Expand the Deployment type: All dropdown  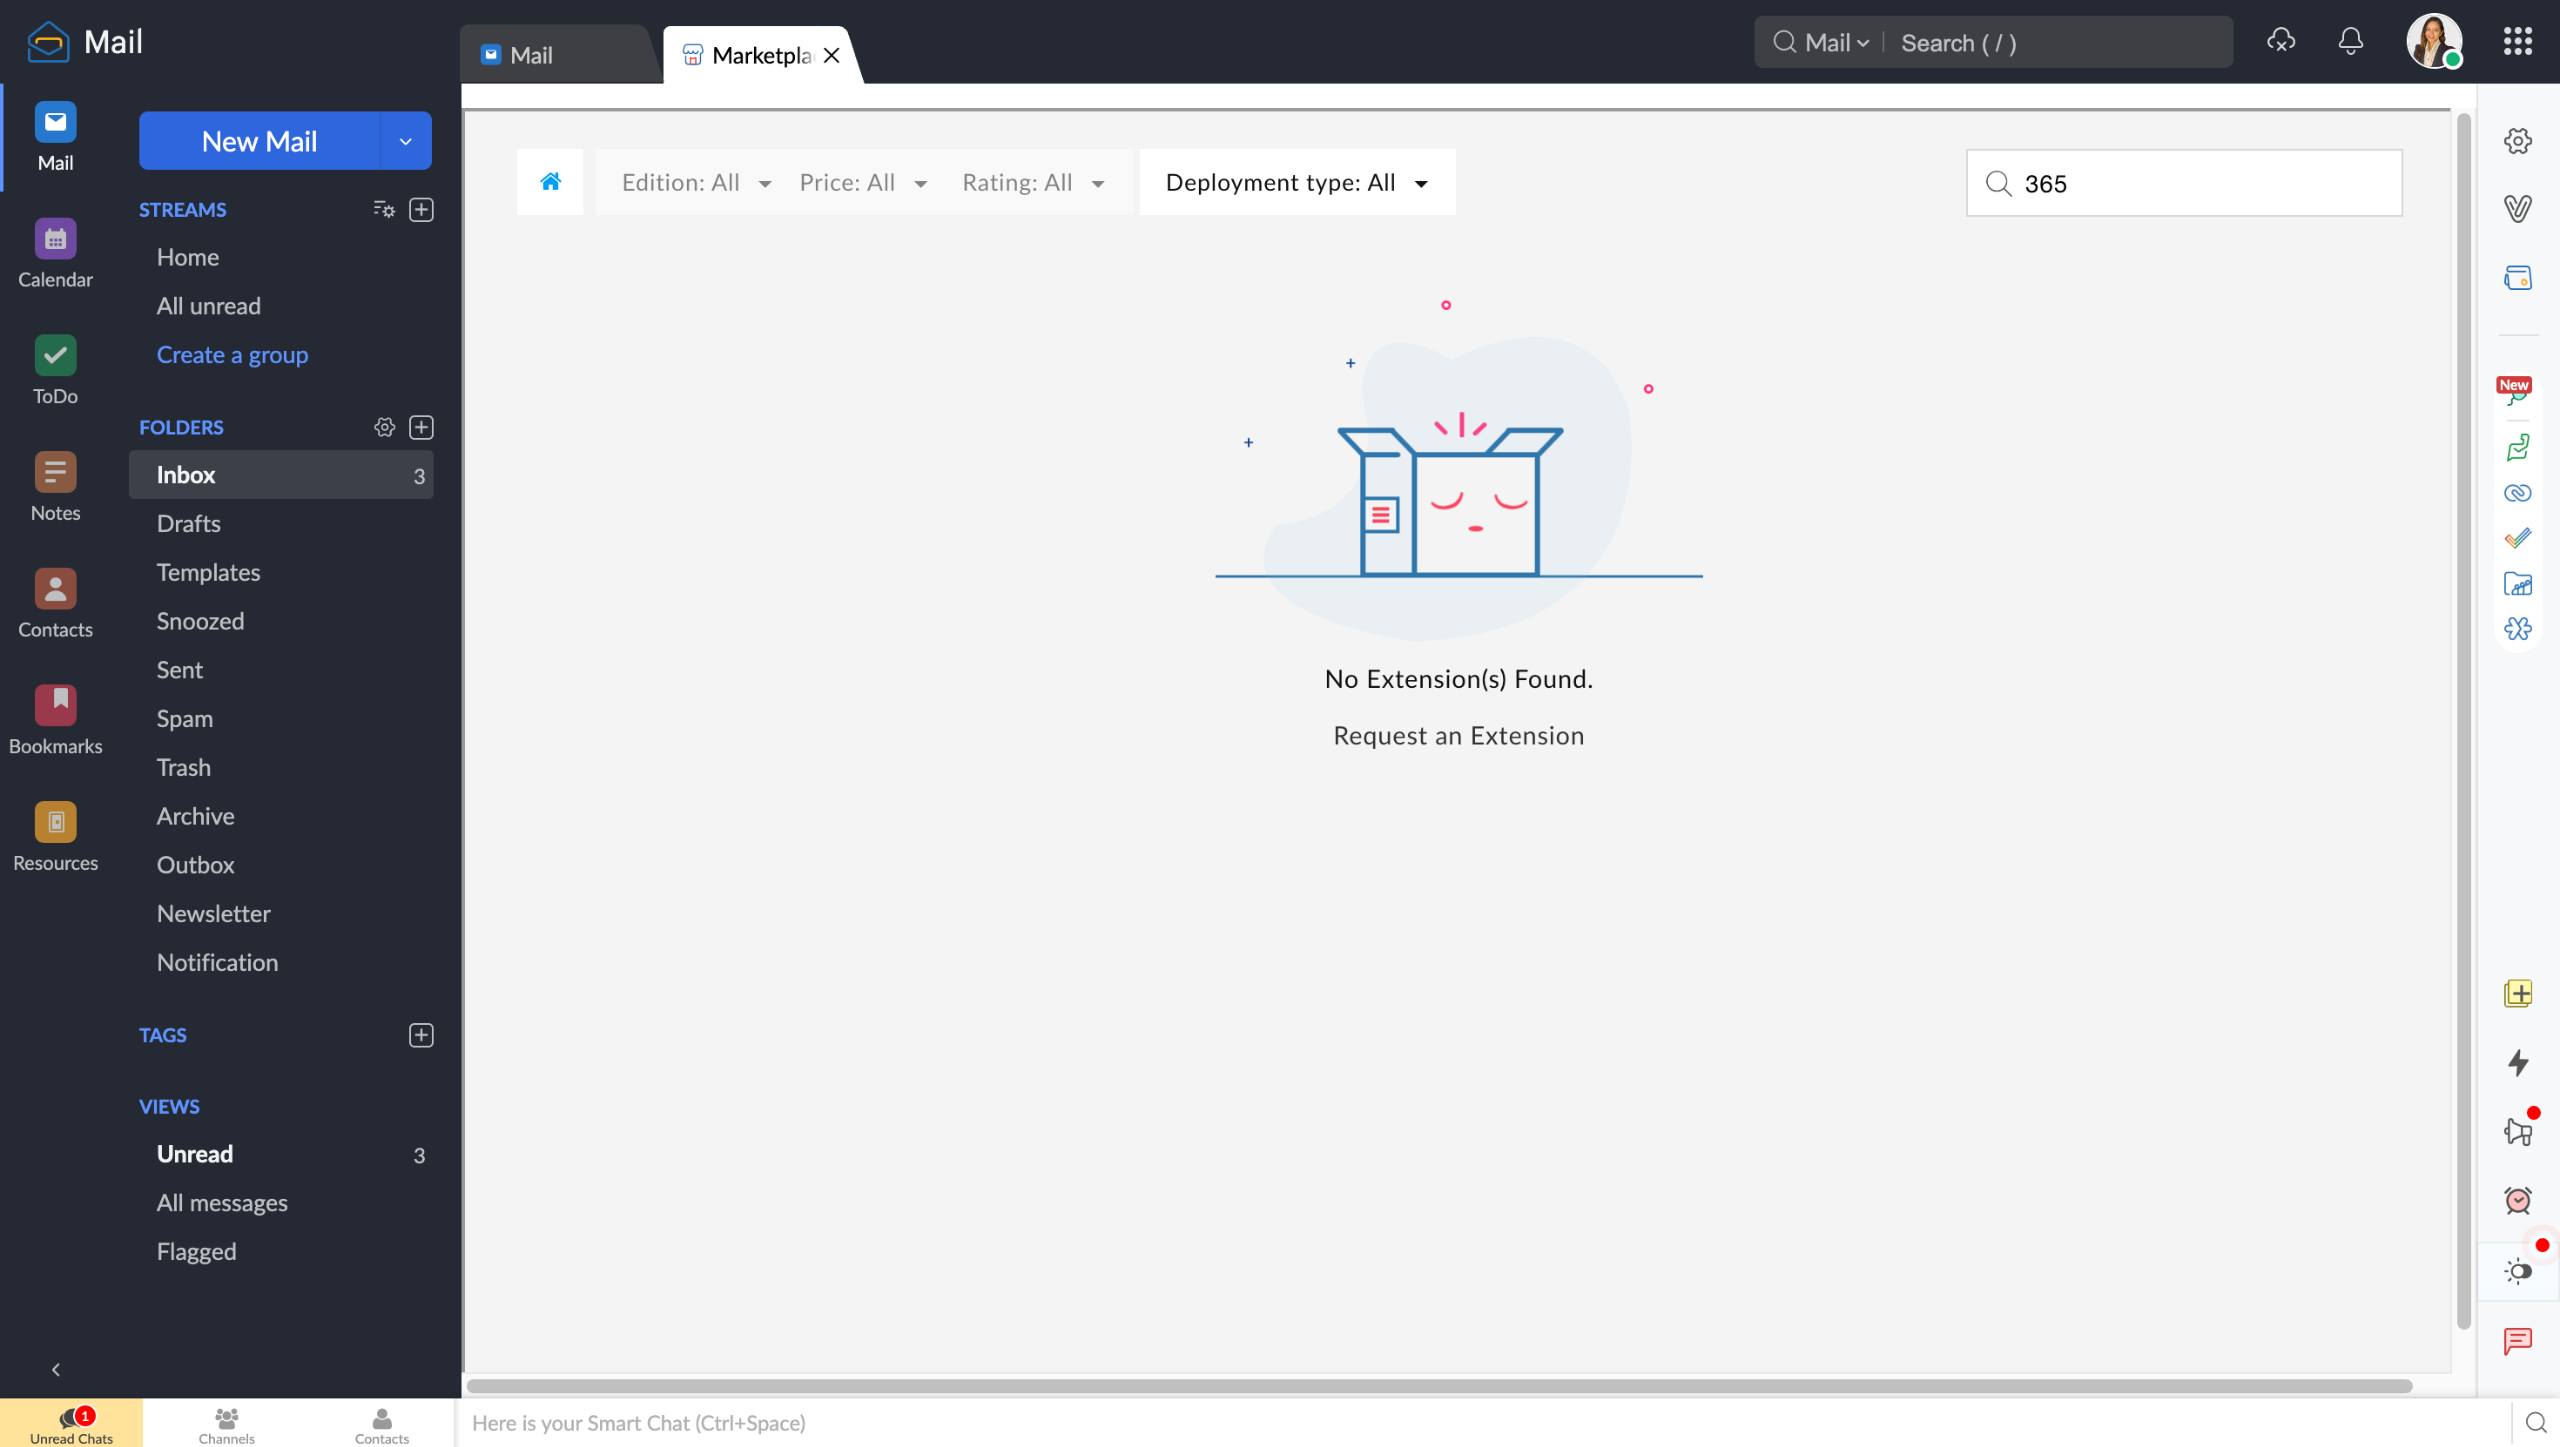click(x=1296, y=183)
